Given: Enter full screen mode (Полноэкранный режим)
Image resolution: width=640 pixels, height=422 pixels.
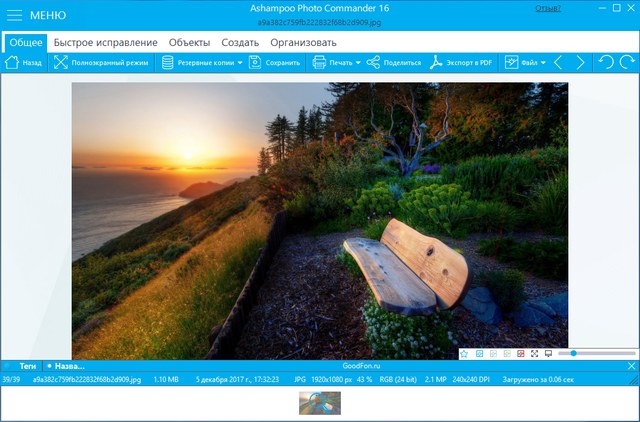Looking at the screenshot, I should (x=98, y=62).
